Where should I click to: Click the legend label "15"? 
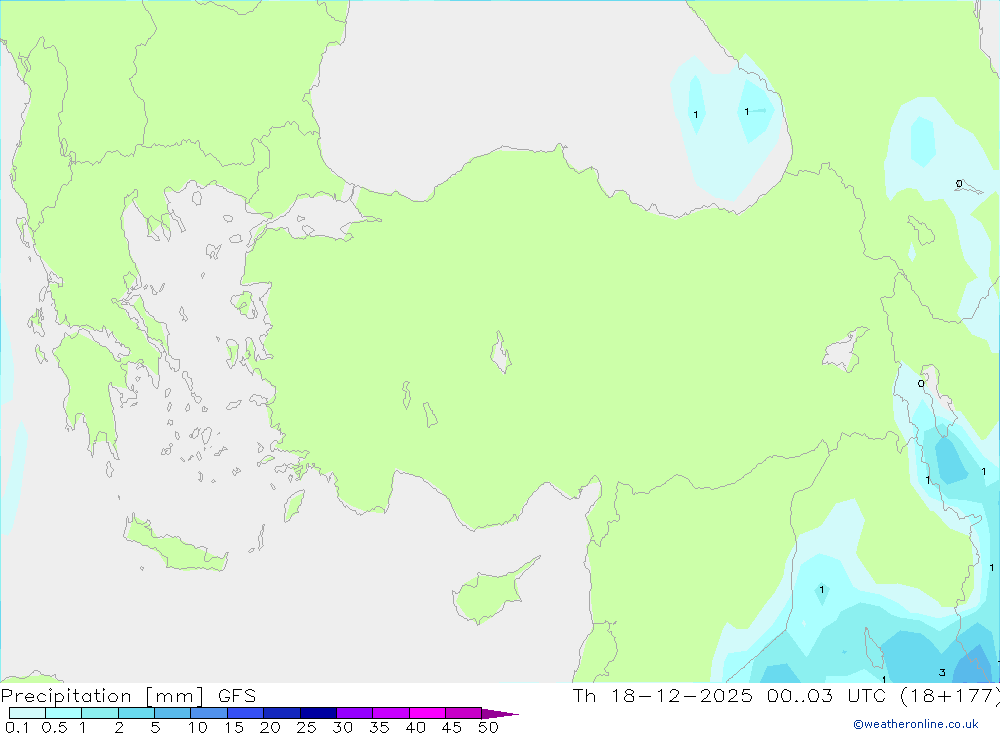[234, 727]
